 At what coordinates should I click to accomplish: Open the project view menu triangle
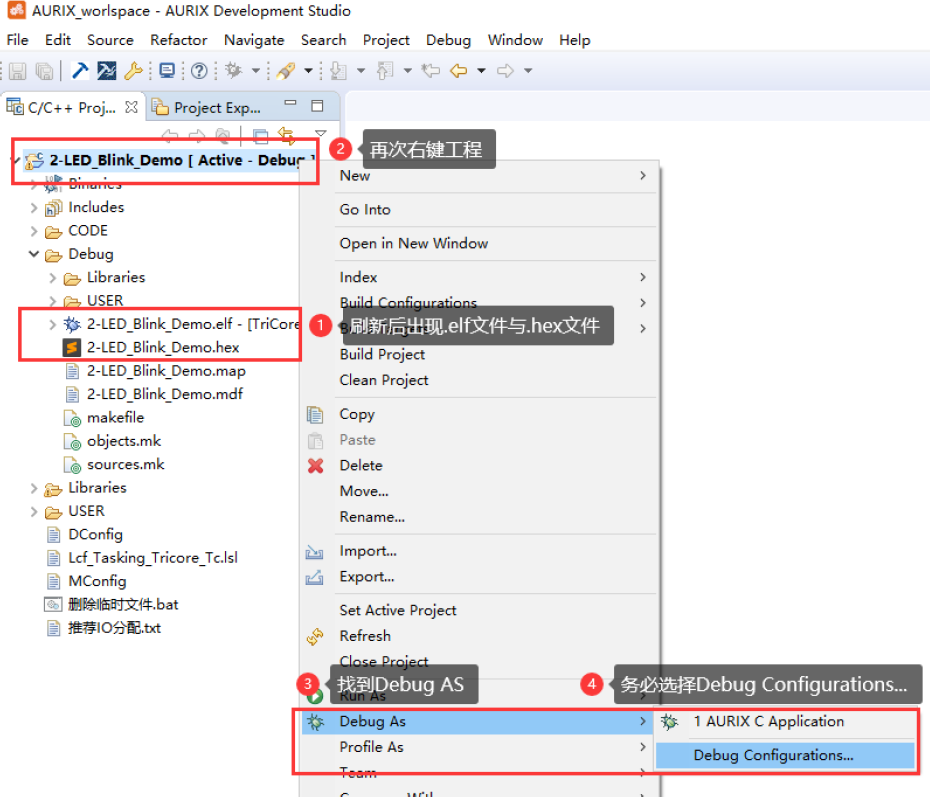pos(321,133)
